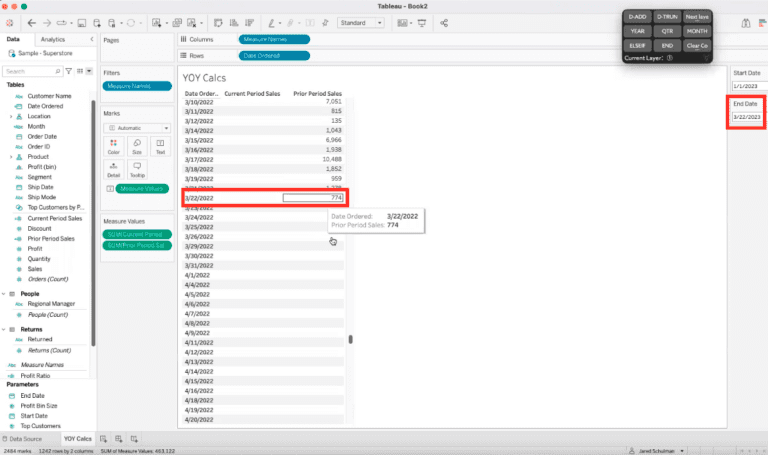Click the Swap Rows and Columns icon
The image size is (768, 455).
(218, 23)
